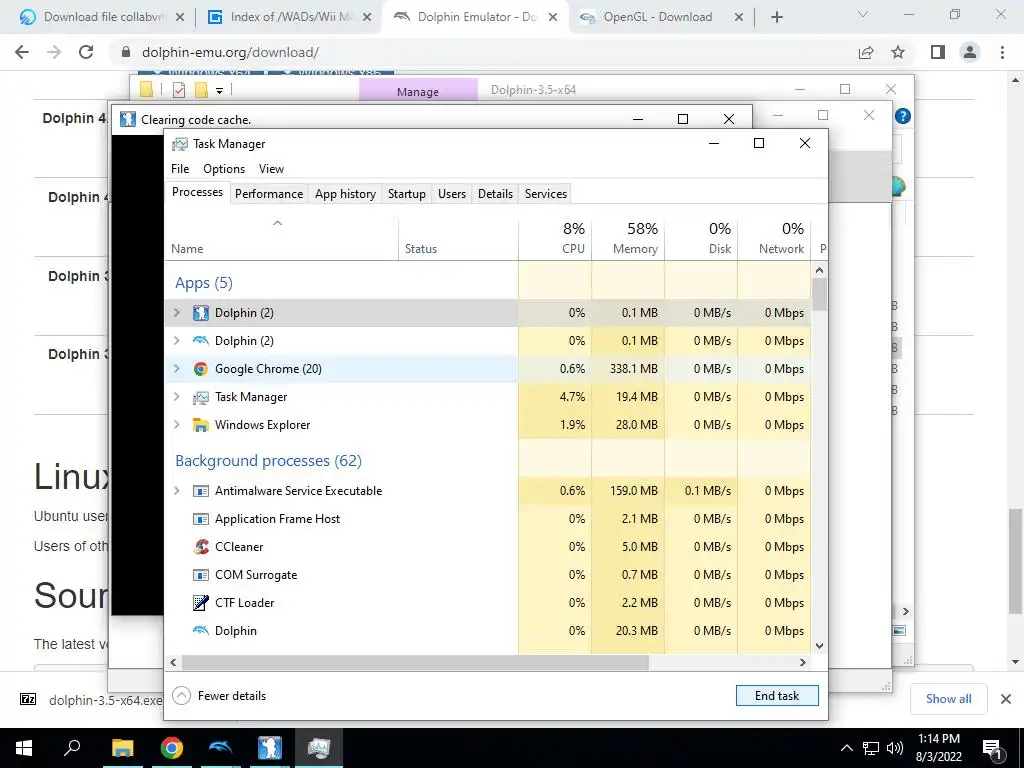1024x768 pixels.
Task: Open the Windows Start menu
Action: pyautogui.click(x=24, y=748)
